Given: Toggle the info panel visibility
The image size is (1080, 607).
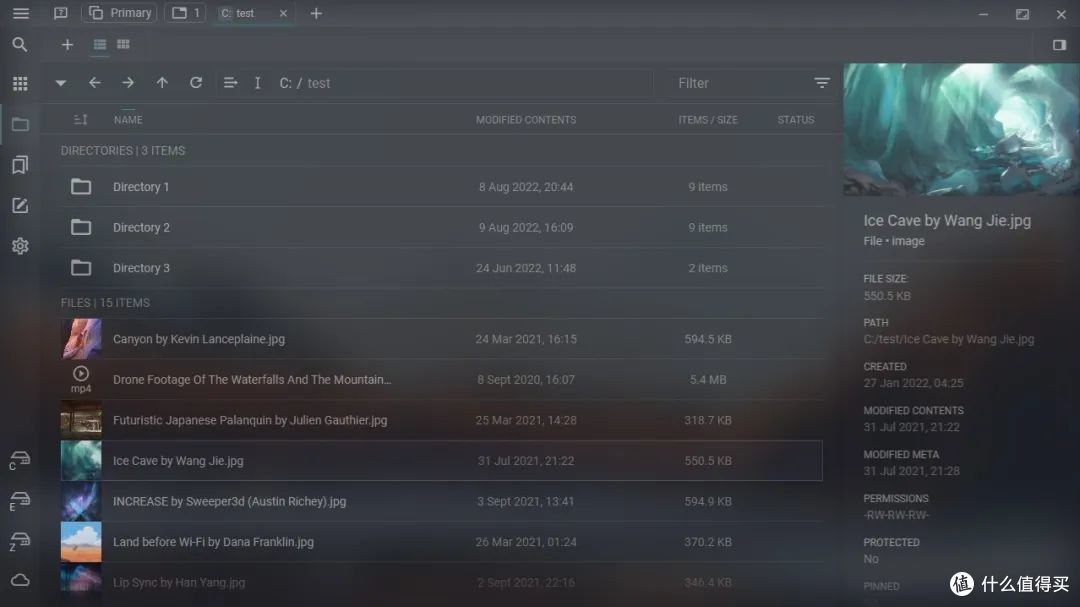Looking at the screenshot, I should [1059, 45].
